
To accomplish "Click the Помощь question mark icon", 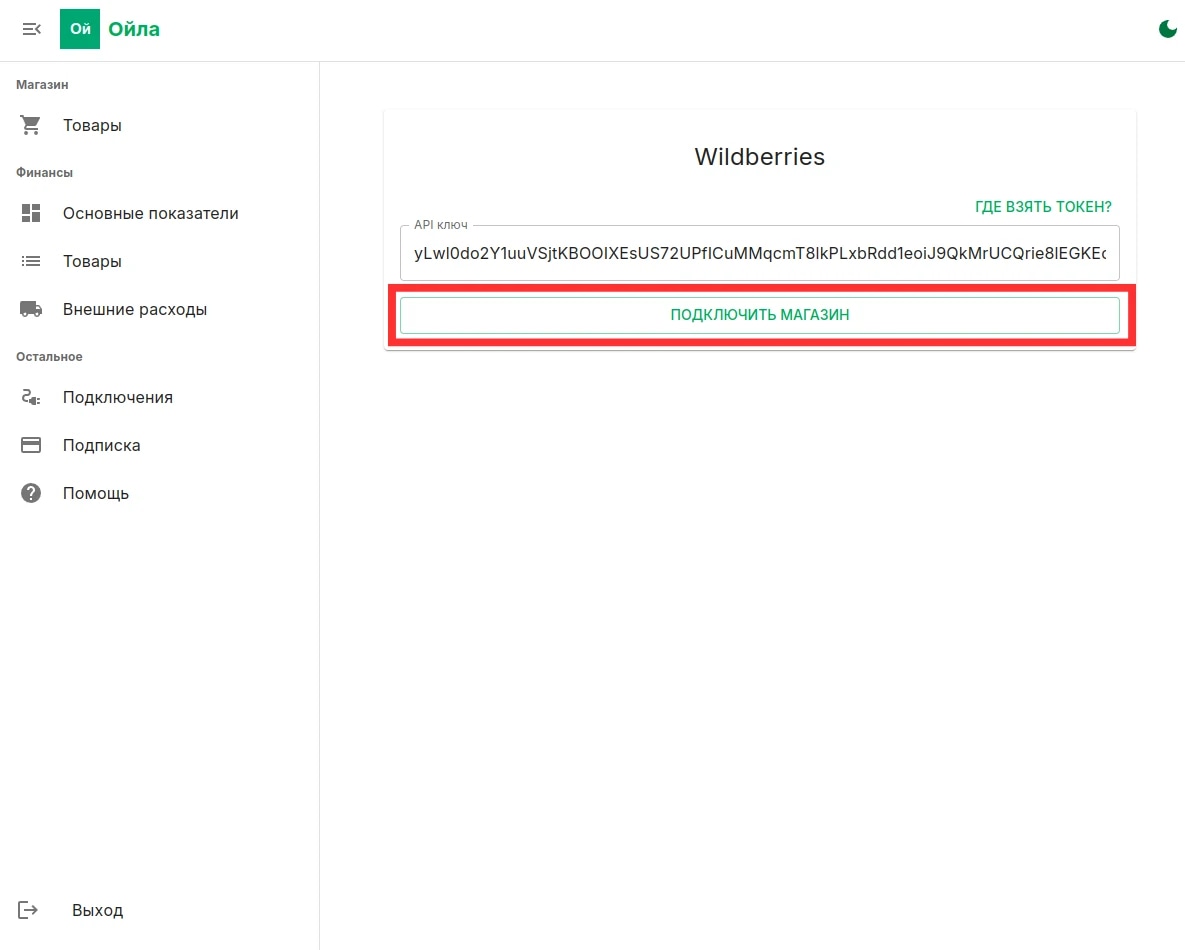I will pos(31,494).
